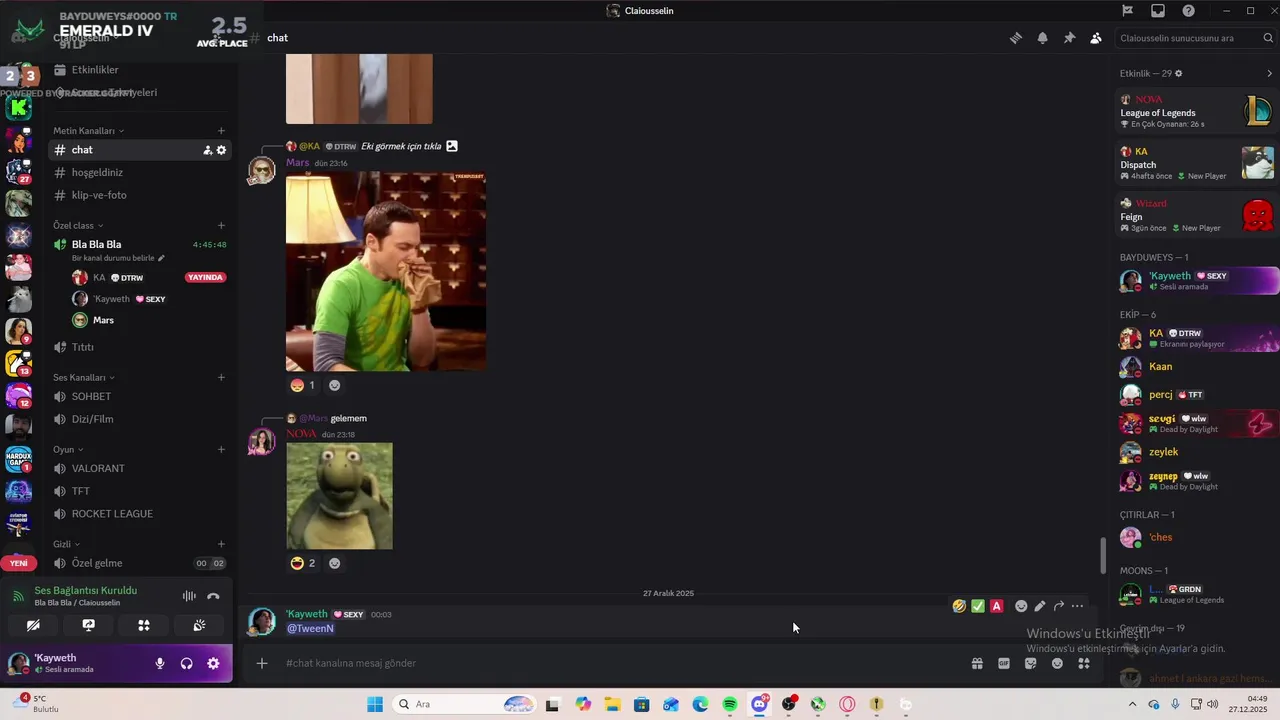Add a reaction on Kayweth's message toolbar
The width and height of the screenshot is (1280, 720).
point(1021,606)
